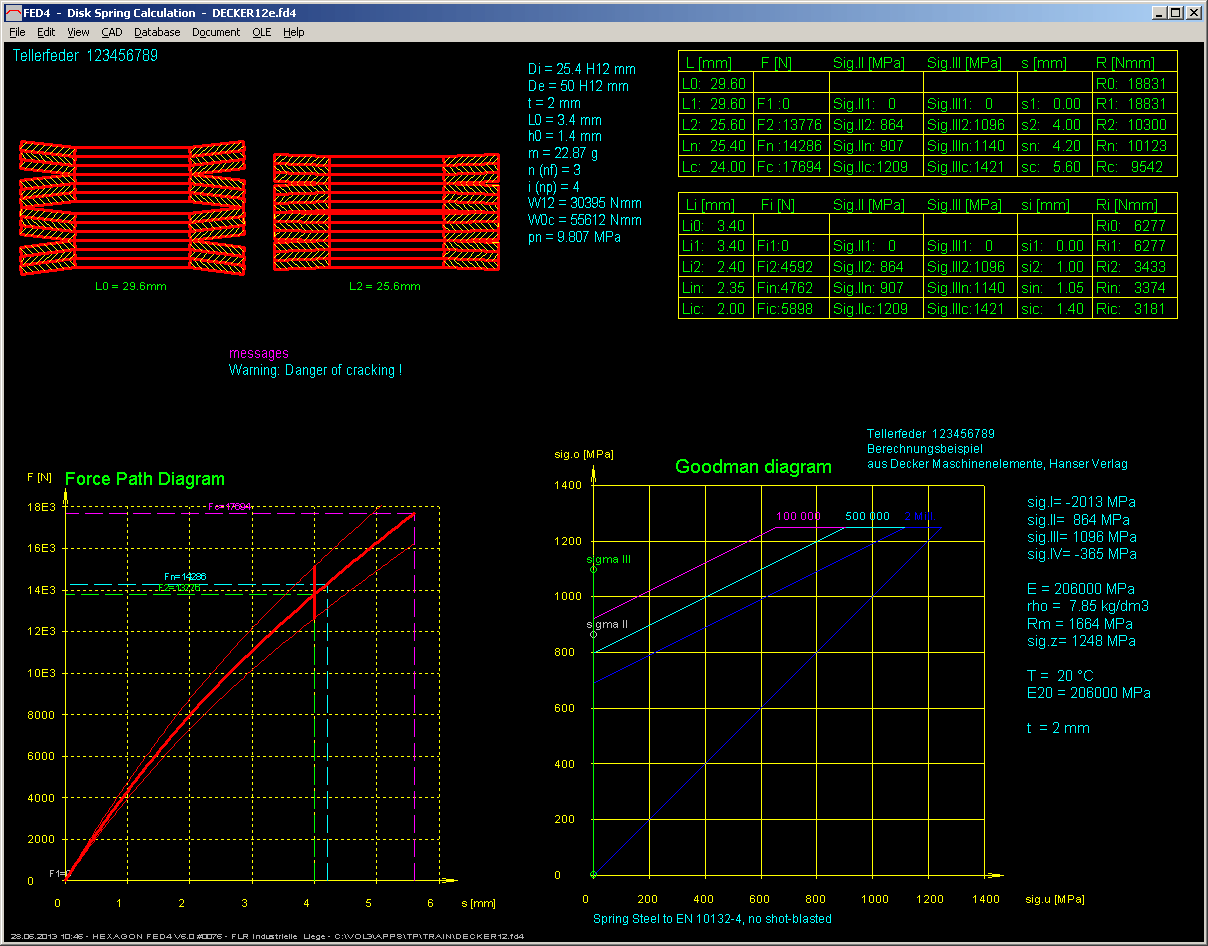The image size is (1208, 946).
Task: Open the Edit menu
Action: point(46,32)
